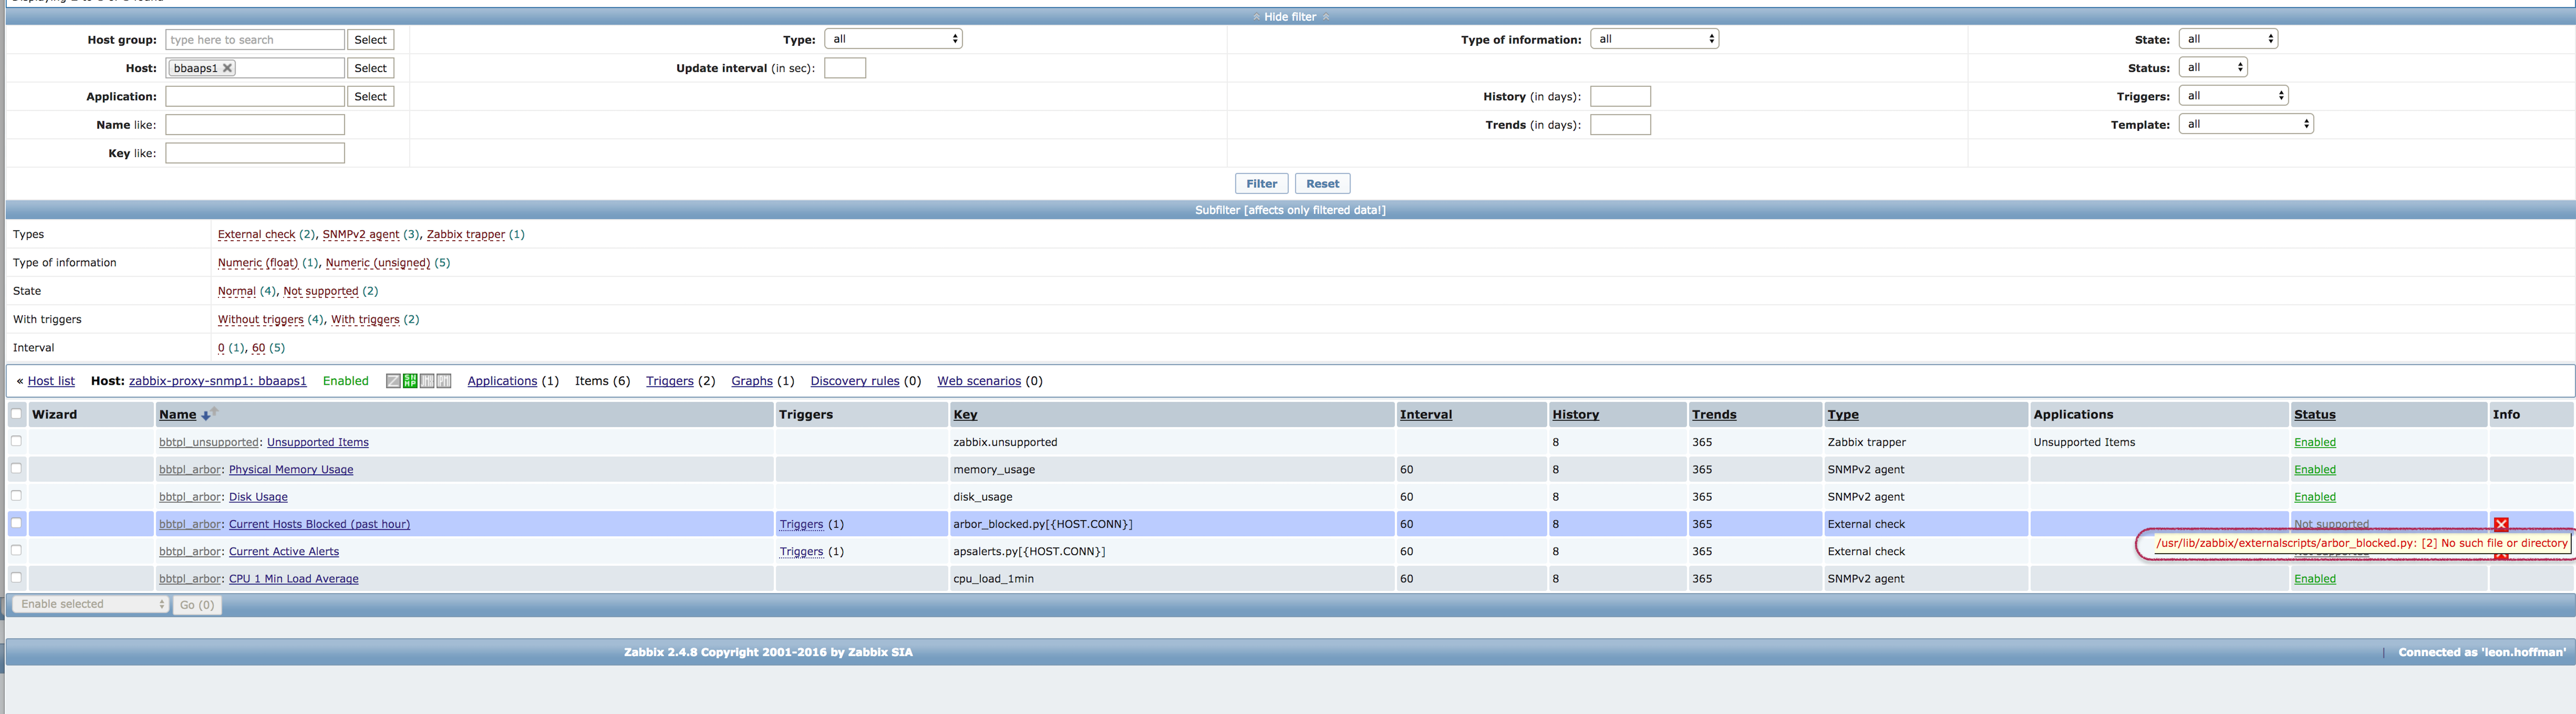Open host zabbix-proxy-snmp1: bbaaps1 link

click(x=217, y=381)
